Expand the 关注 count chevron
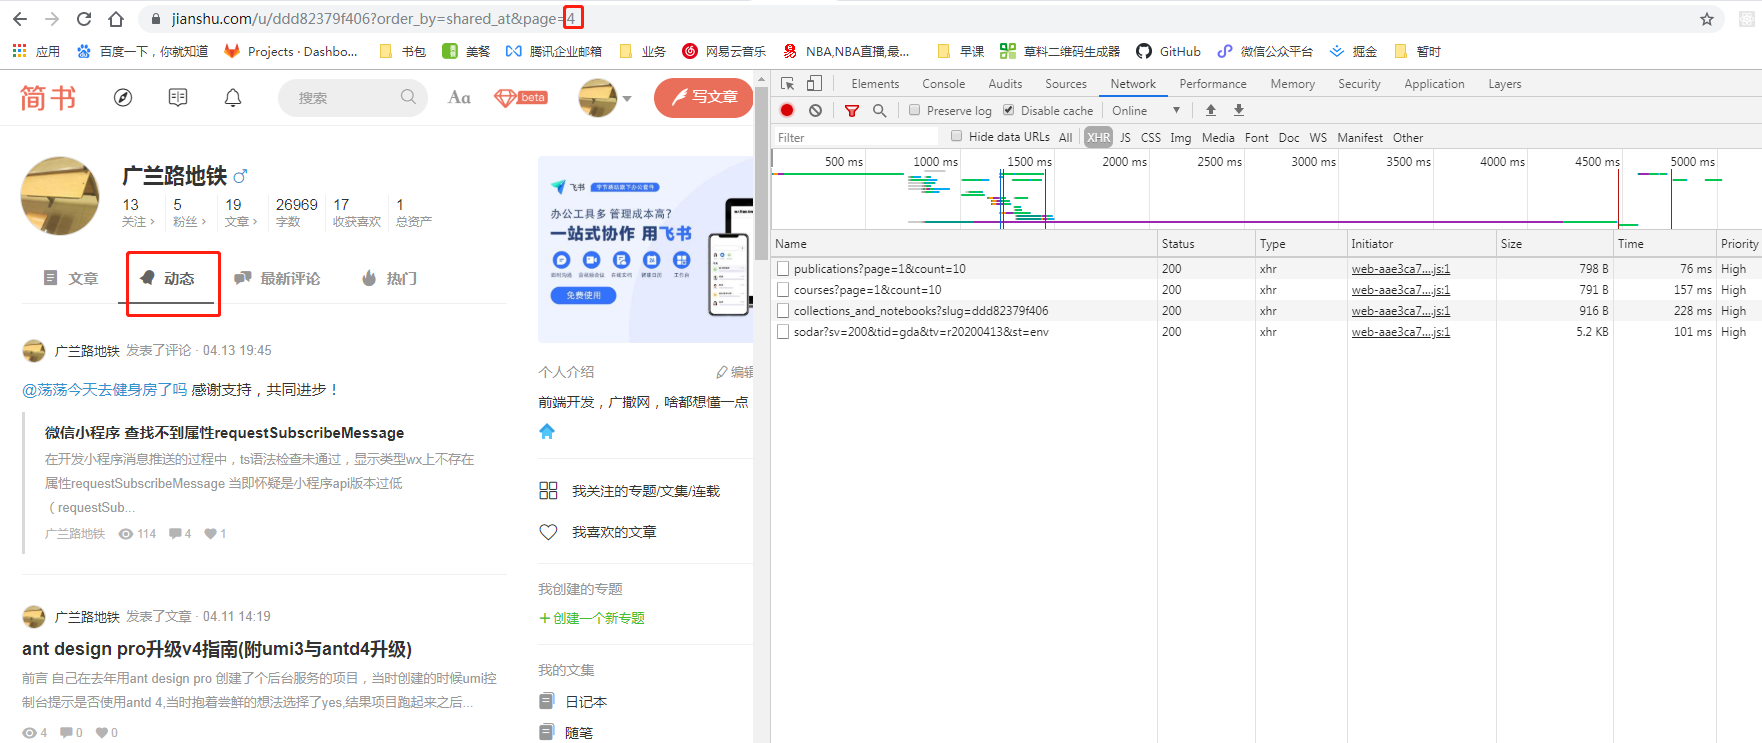Screen dimensions: 1762x743 tap(152, 222)
